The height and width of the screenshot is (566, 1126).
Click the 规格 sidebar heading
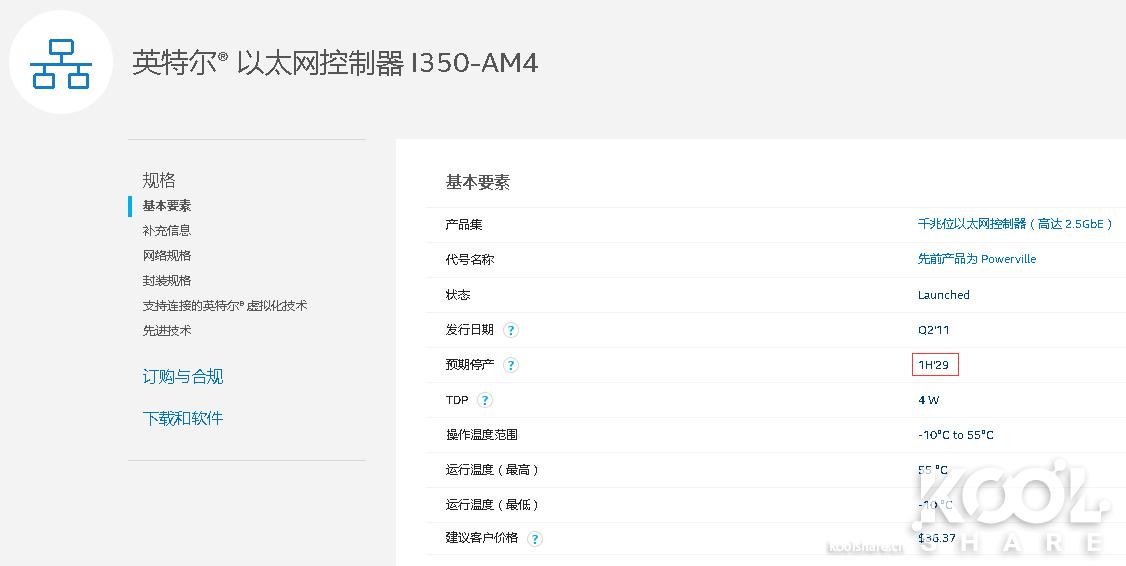coord(159,180)
